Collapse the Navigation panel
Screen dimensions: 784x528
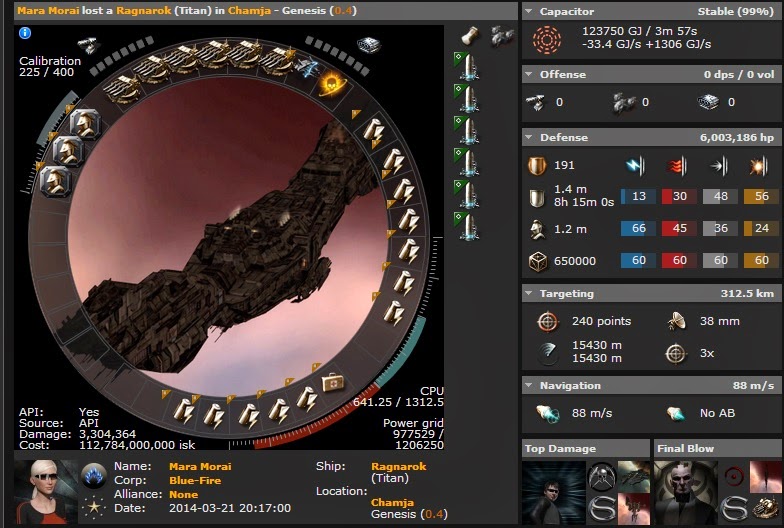(x=529, y=385)
